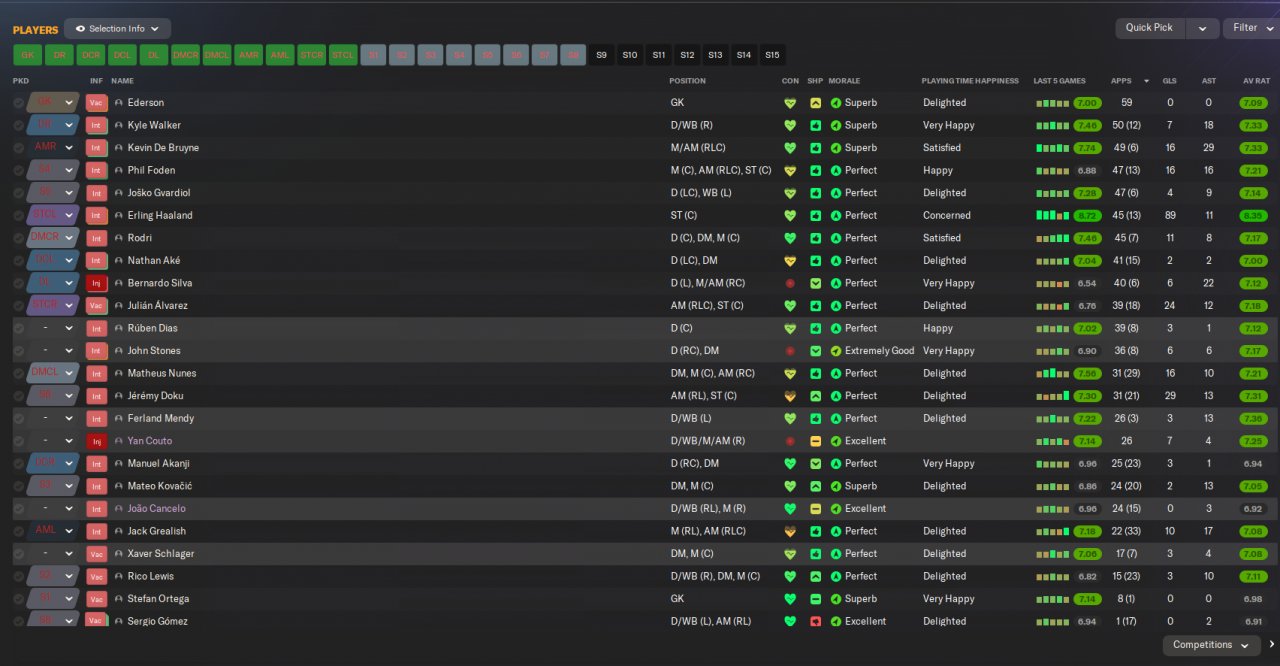Click Kyle Walker's Superb morale icon

click(x=836, y=126)
